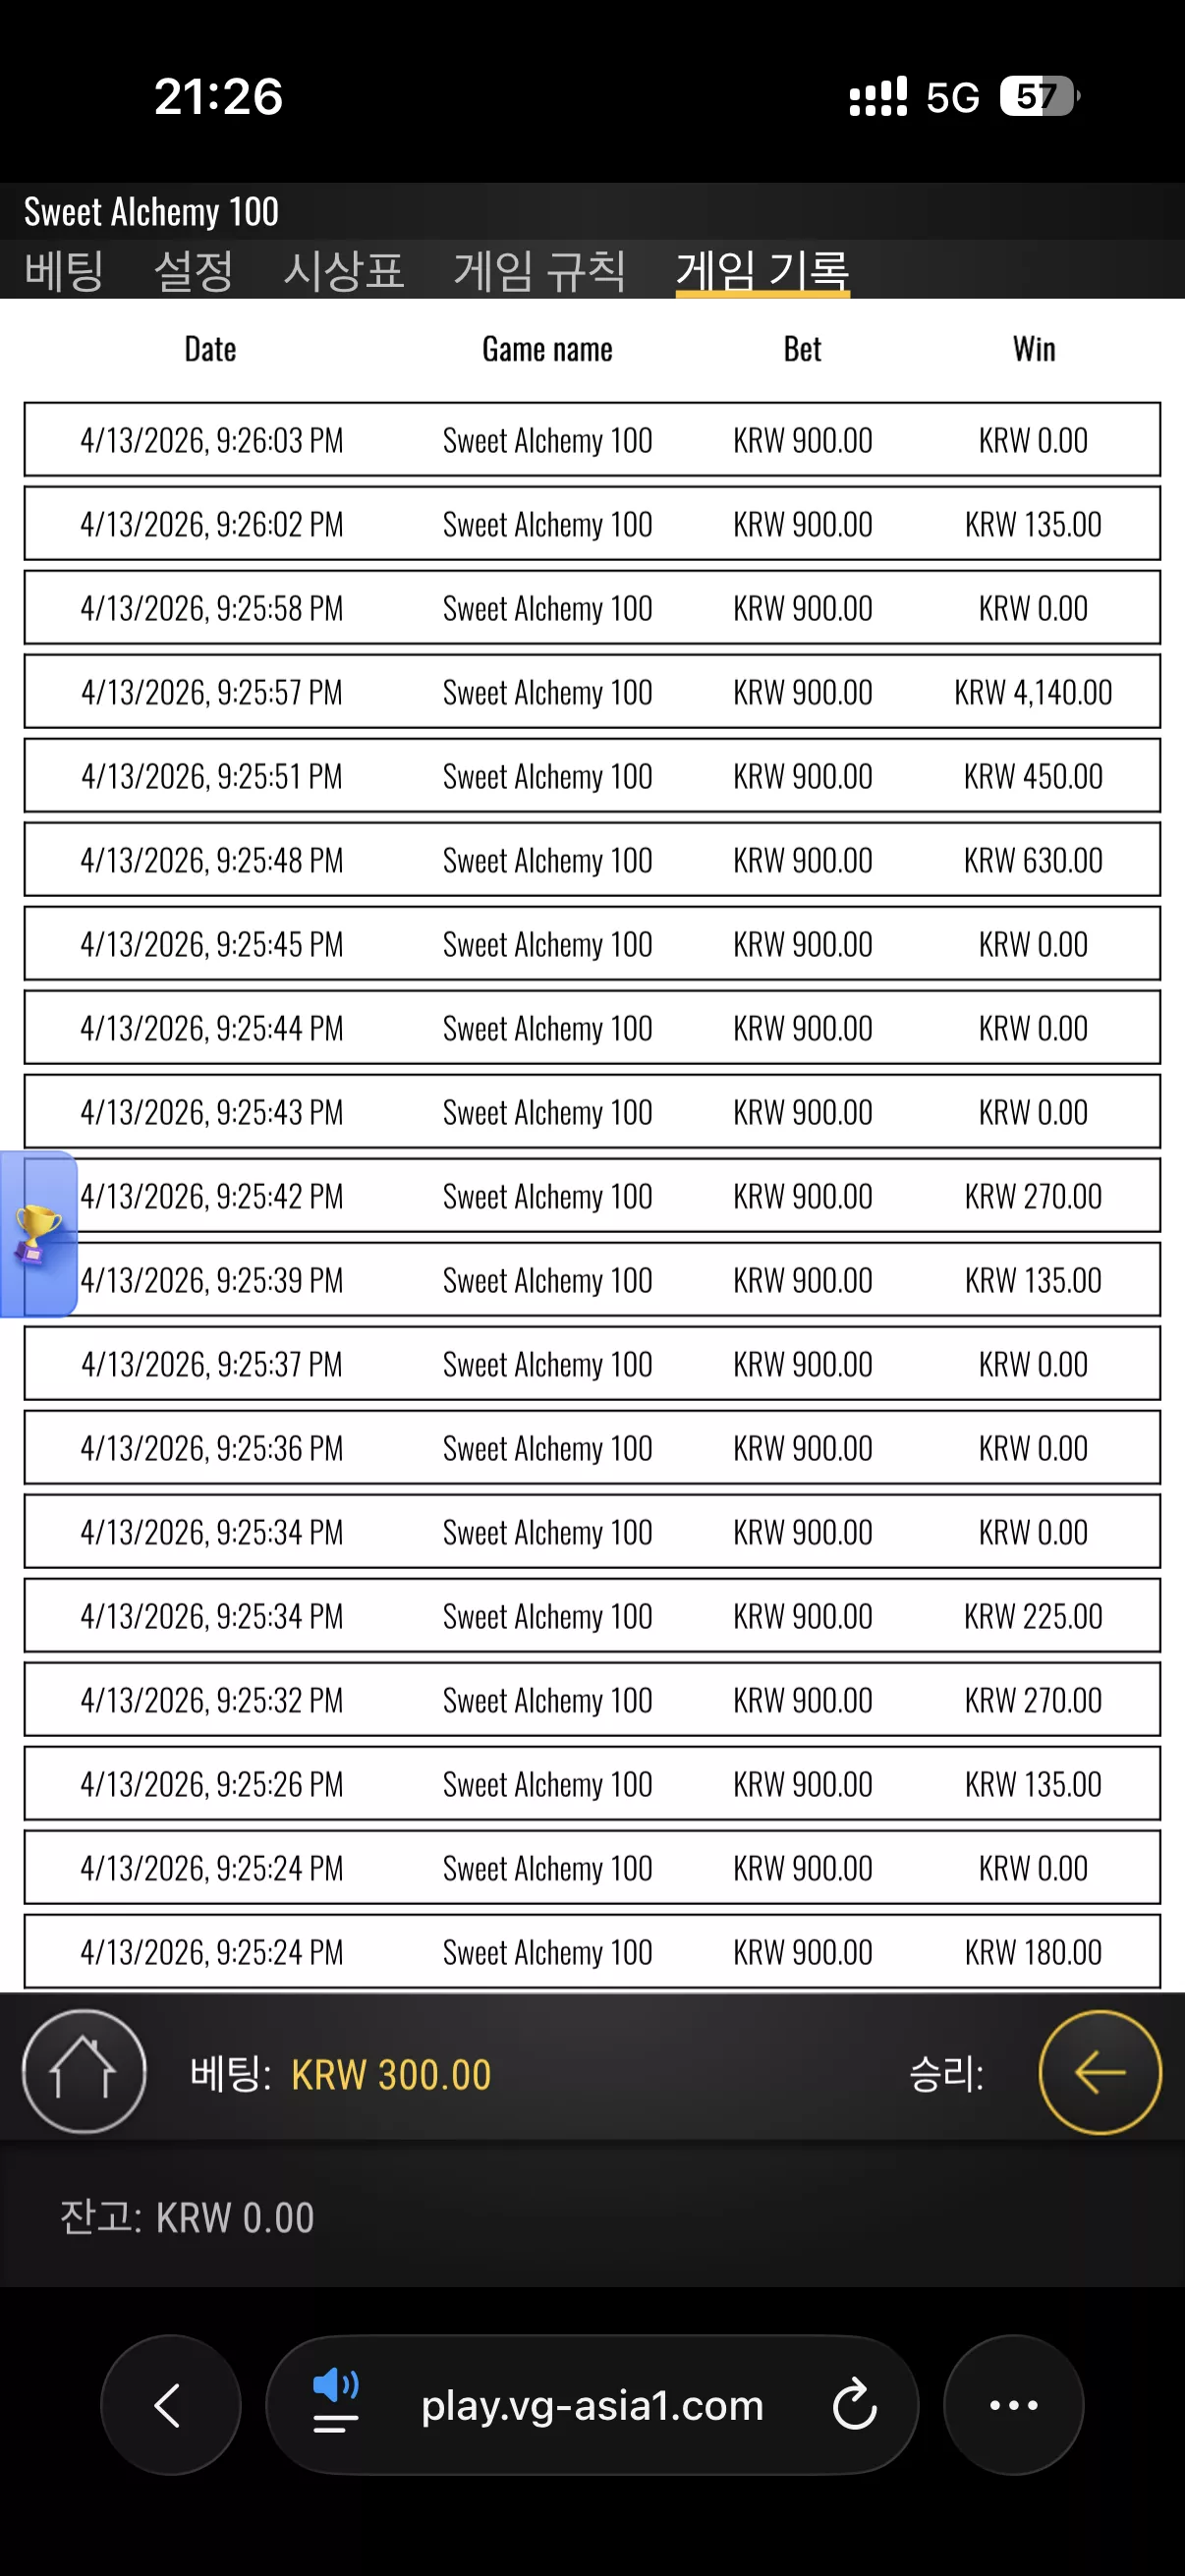Open the 9:25:57 PM KRW 4,140.00 record
Viewport: 1185px width, 2576px height.
592,691
